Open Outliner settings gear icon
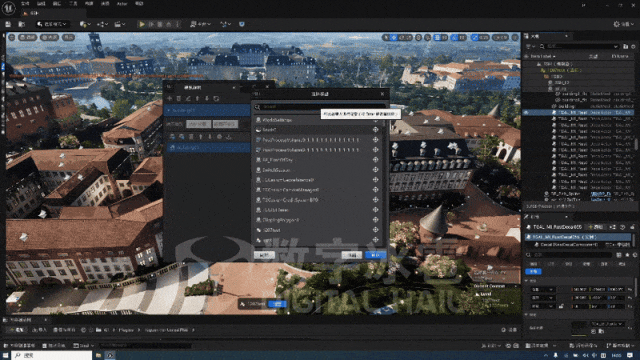 click(x=633, y=47)
